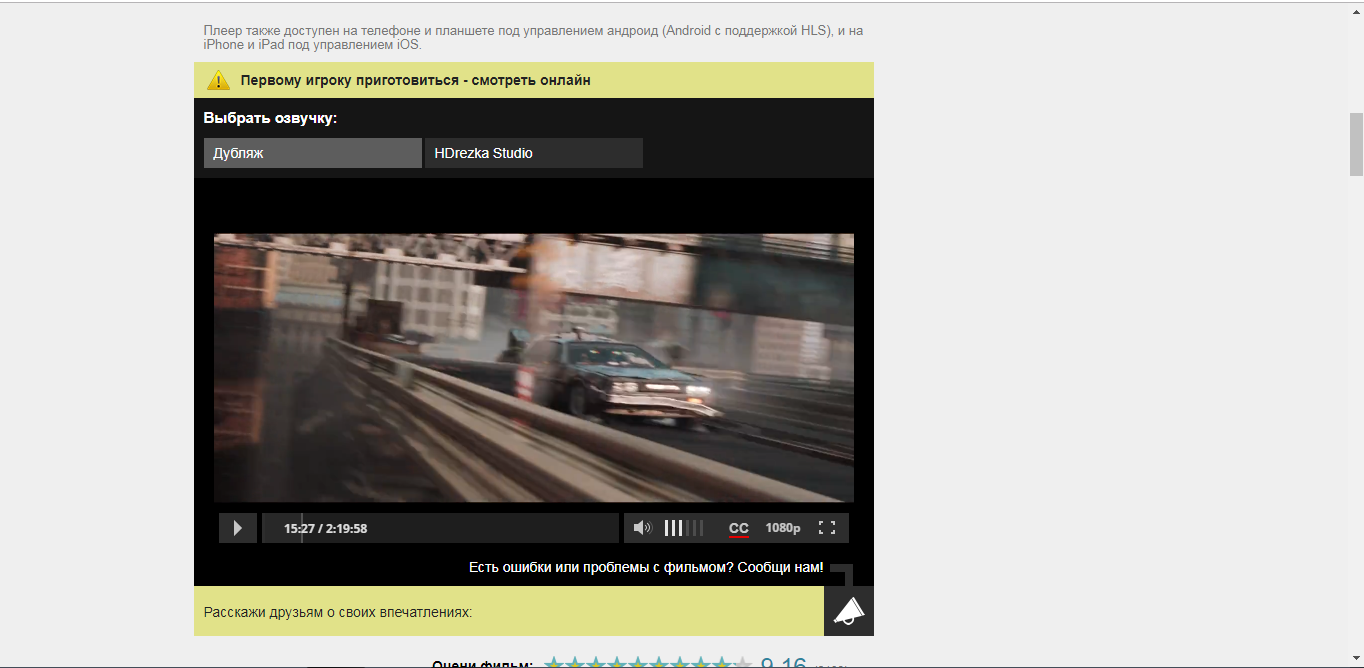Mute audio via the speaker icon
This screenshot has height=668, width=1364.
[642, 528]
